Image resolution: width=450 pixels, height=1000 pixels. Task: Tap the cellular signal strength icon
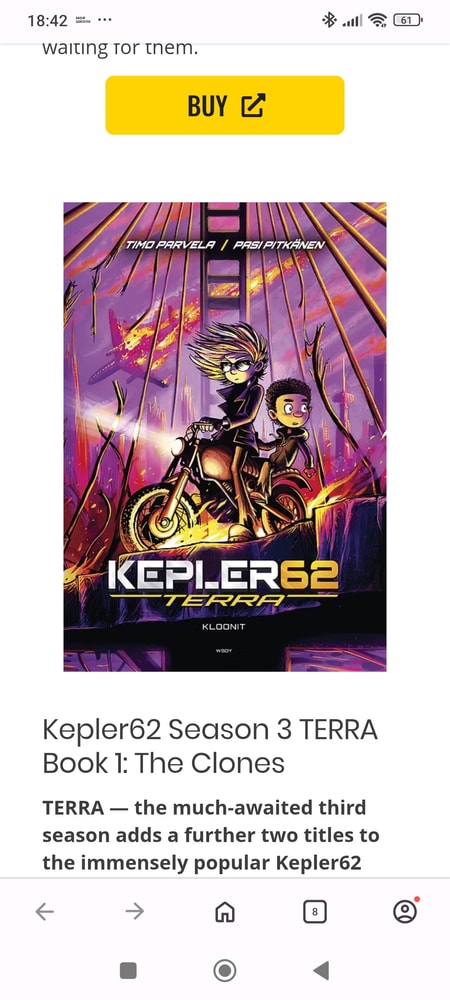point(352,21)
